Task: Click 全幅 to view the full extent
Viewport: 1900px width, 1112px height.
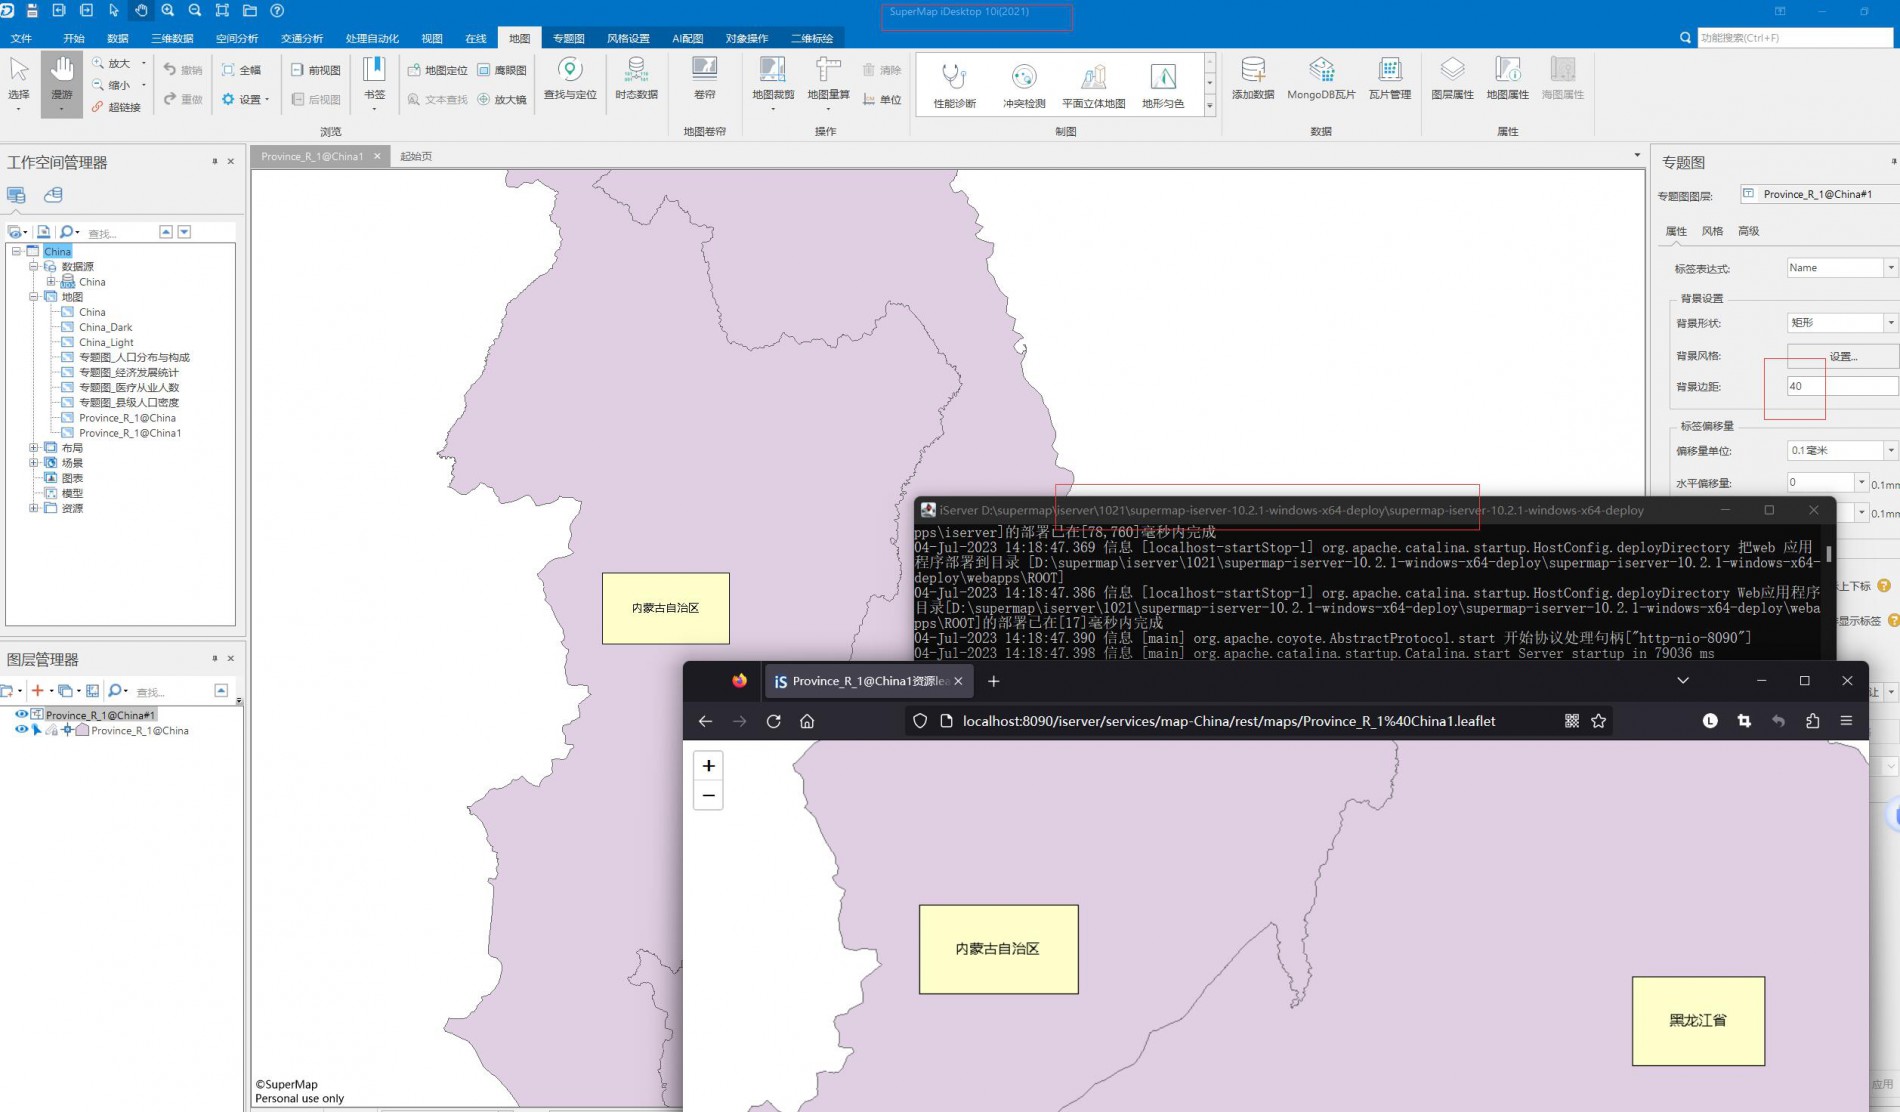Action: (x=241, y=70)
